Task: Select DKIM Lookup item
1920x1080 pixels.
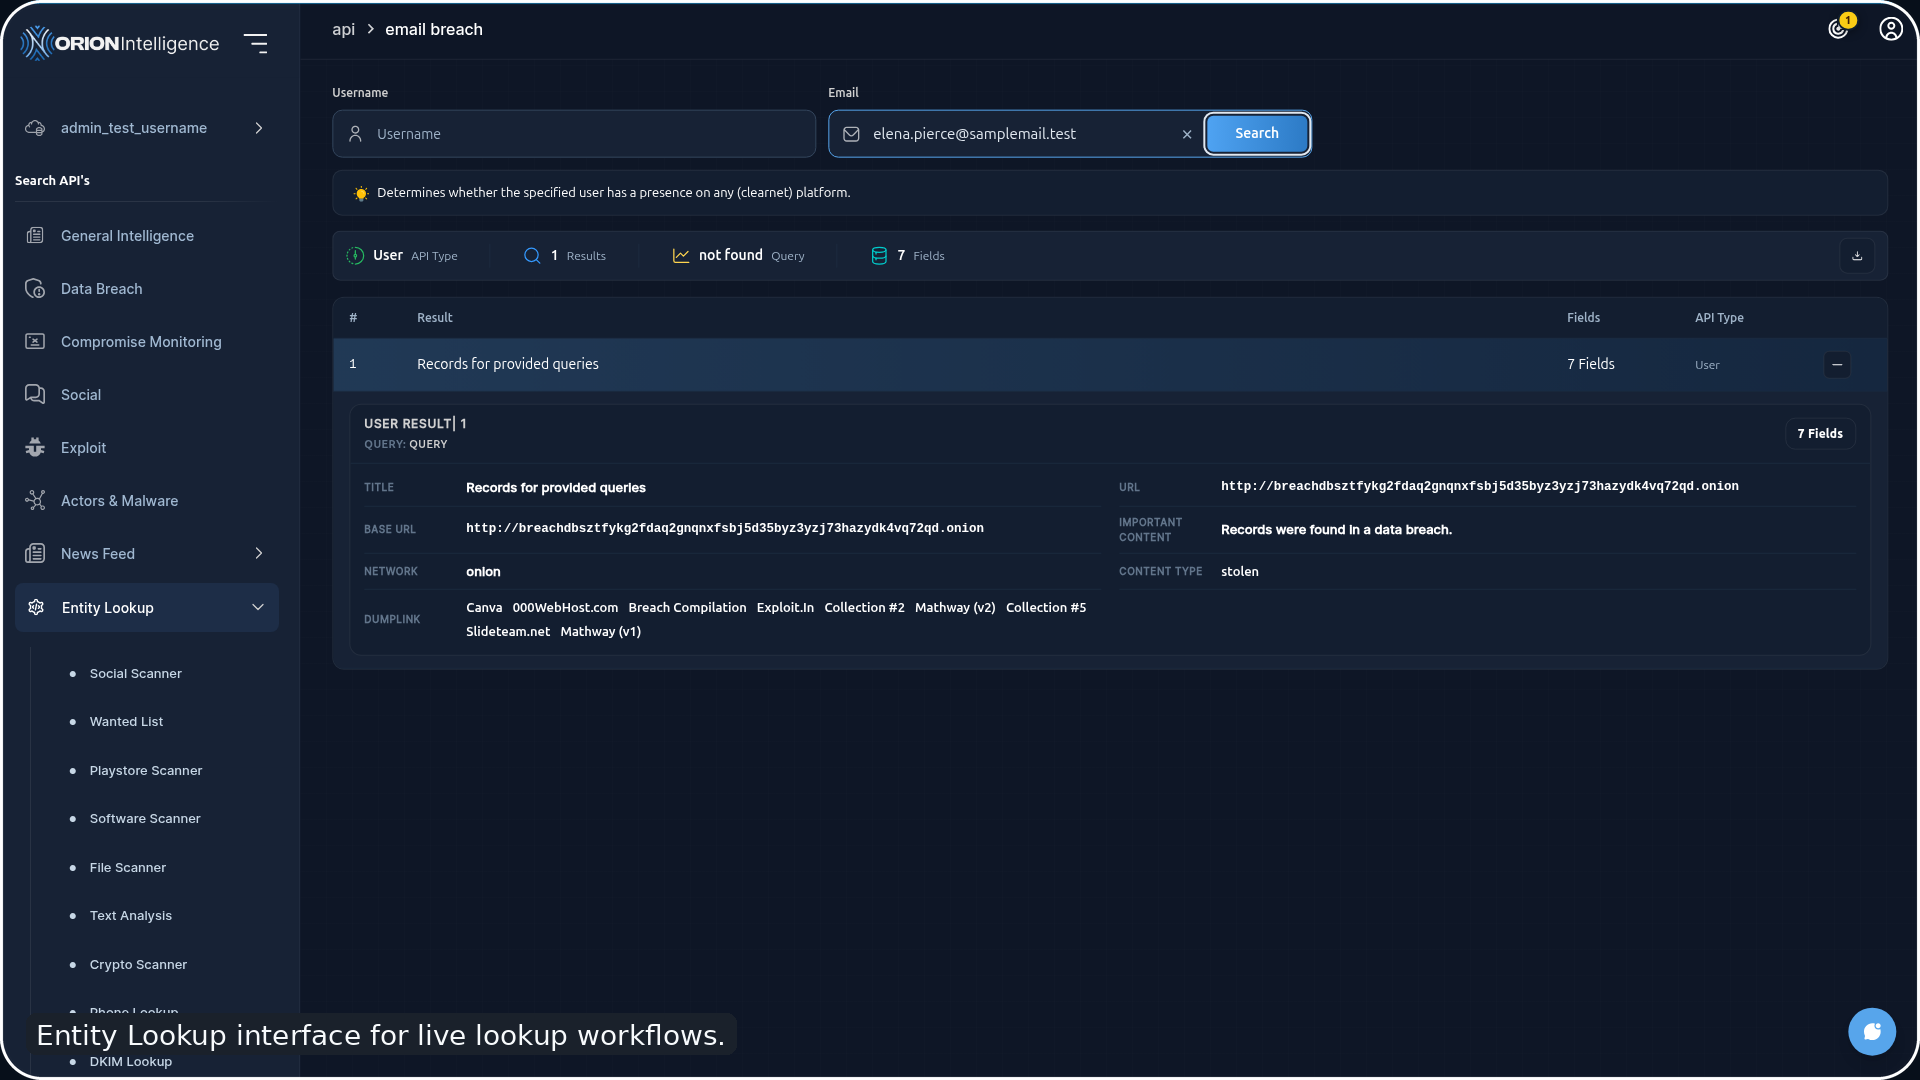Action: pos(131,1062)
